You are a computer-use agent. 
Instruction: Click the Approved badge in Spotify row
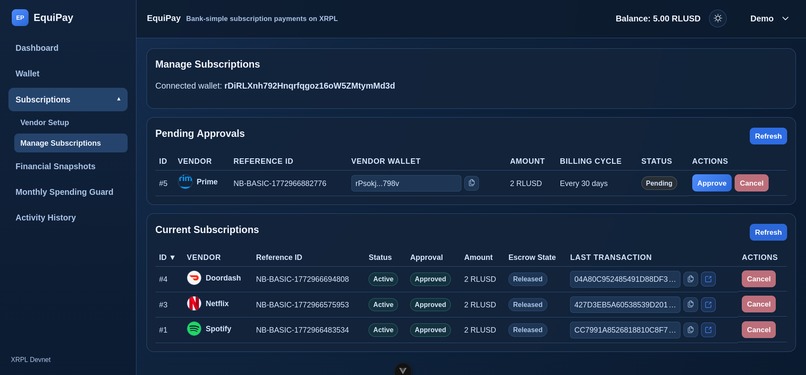(430, 330)
